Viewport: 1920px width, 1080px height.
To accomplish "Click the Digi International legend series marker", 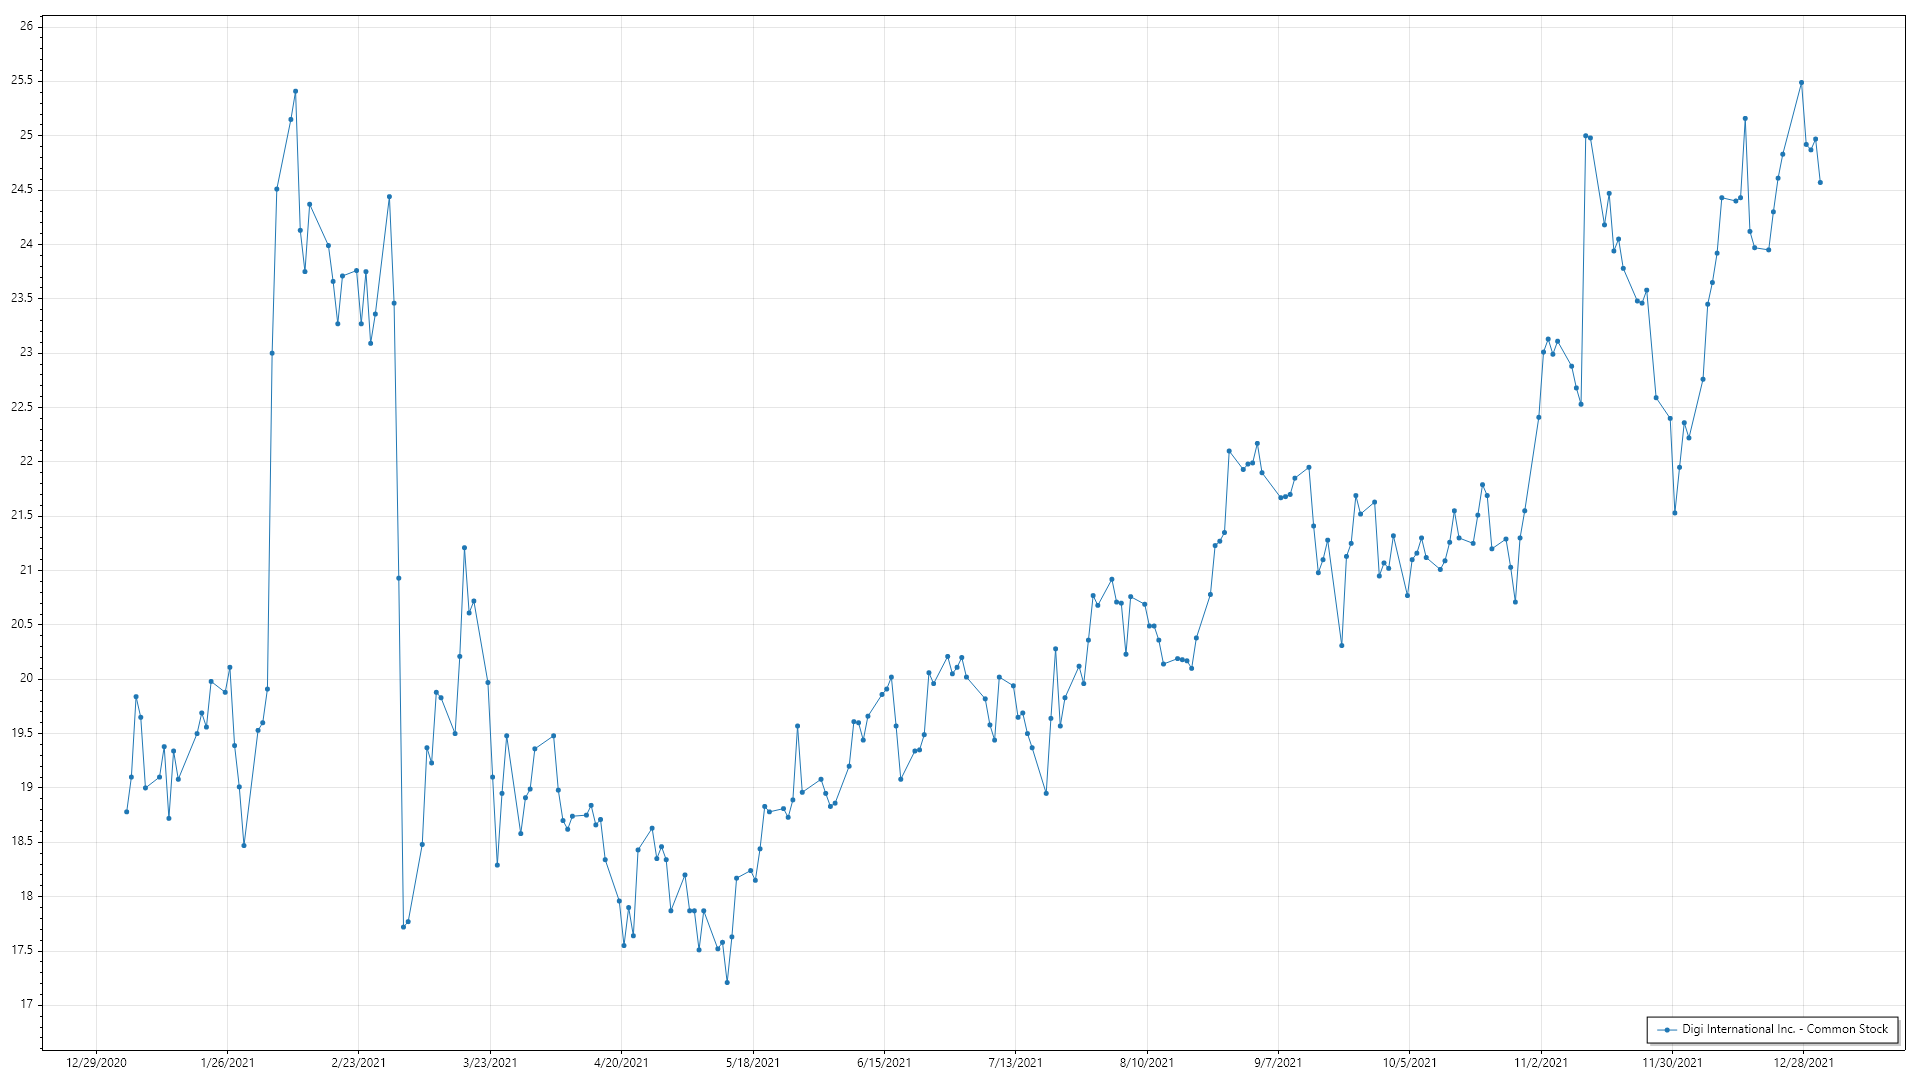I will click(1667, 1029).
